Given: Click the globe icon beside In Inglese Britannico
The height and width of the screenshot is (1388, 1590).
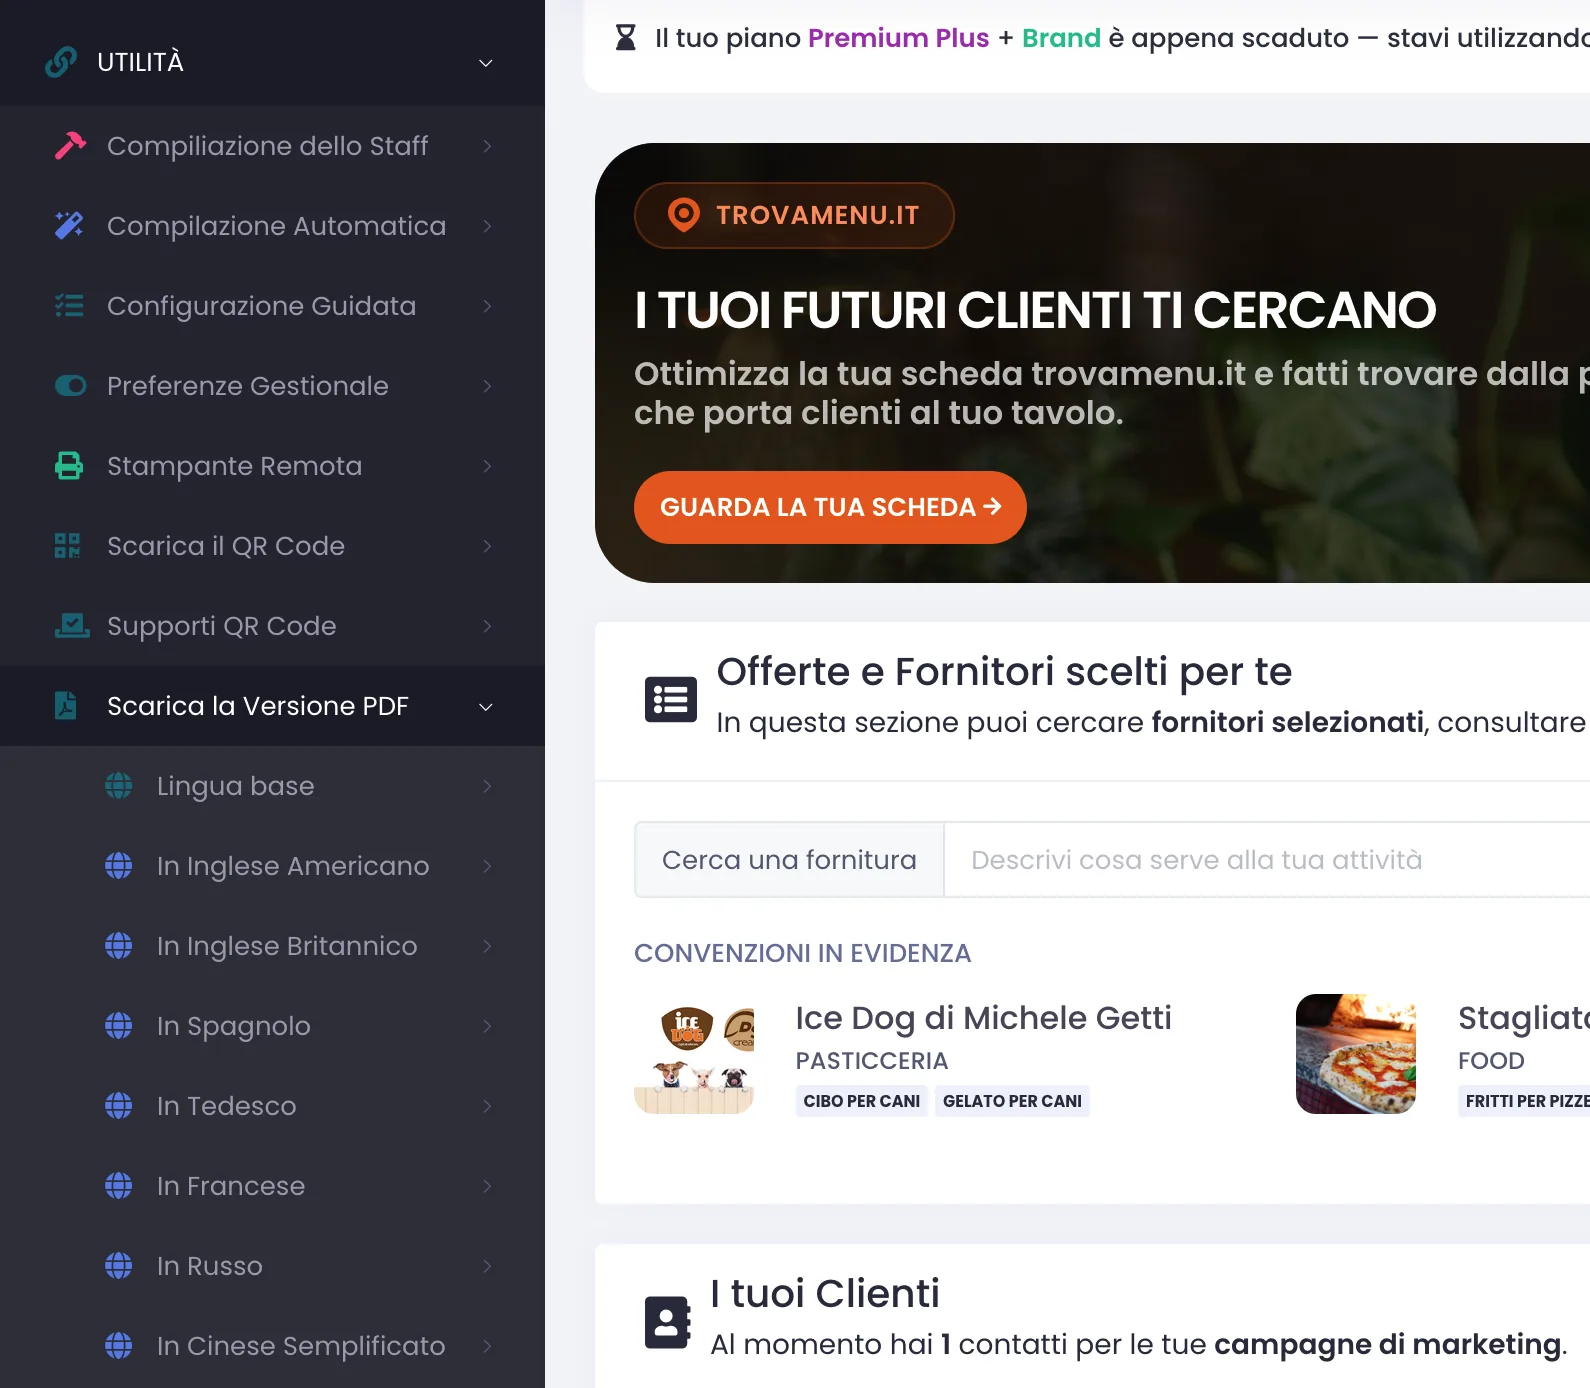Looking at the screenshot, I should pyautogui.click(x=119, y=946).
